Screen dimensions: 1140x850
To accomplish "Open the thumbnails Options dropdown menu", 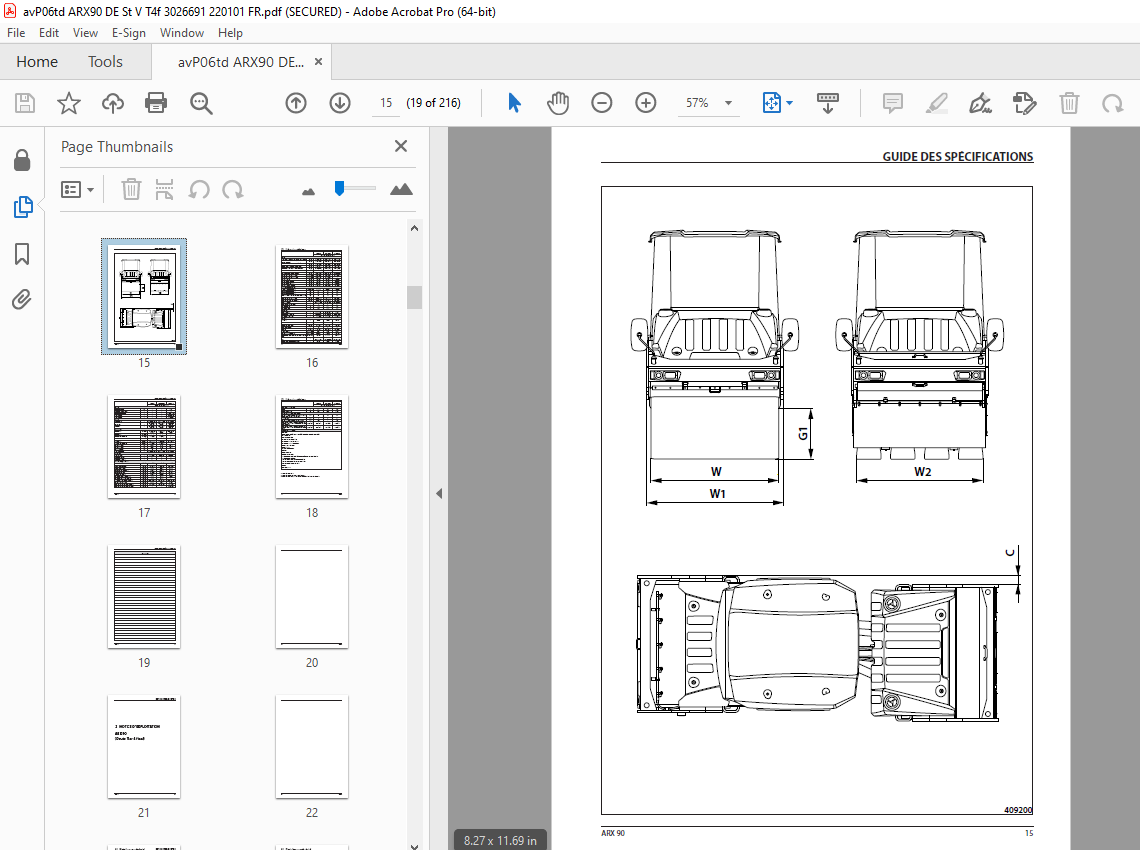I will (78, 190).
